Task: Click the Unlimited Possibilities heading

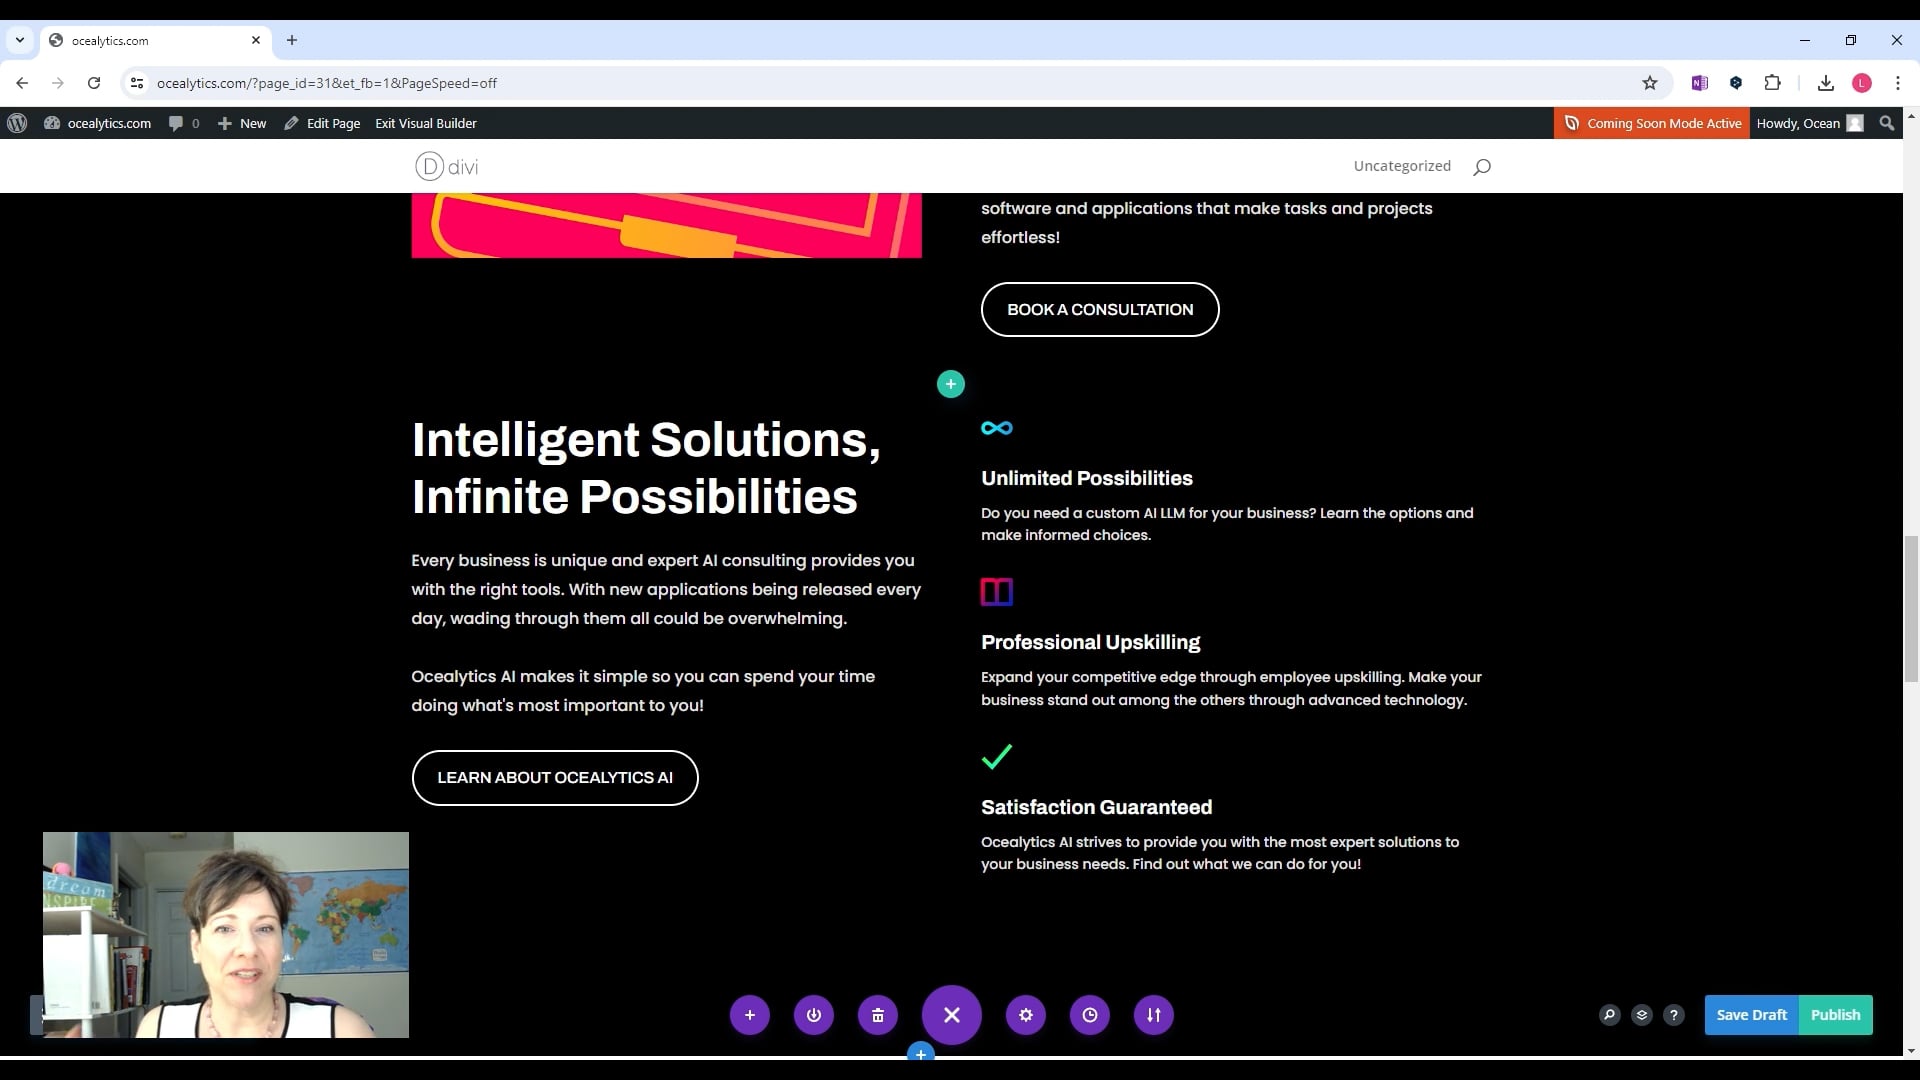Action: (x=1087, y=478)
